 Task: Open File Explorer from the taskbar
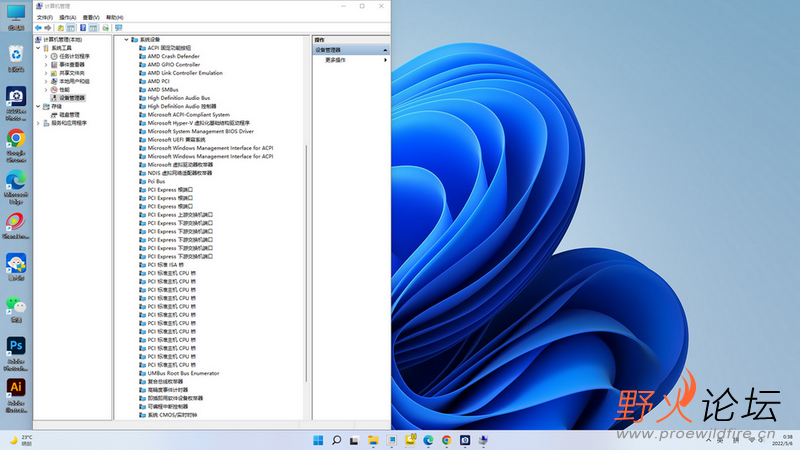pos(373,440)
